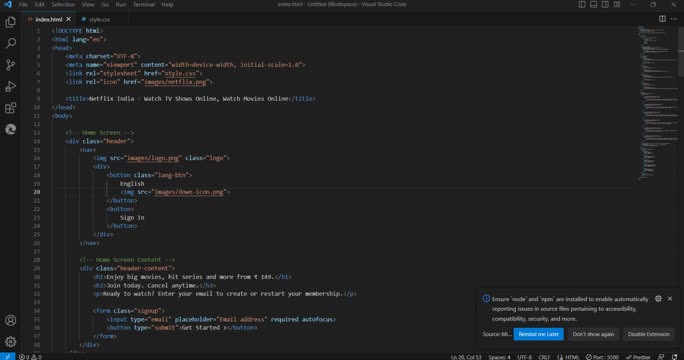
Task: Open Run and Debug view
Action: click(10, 86)
